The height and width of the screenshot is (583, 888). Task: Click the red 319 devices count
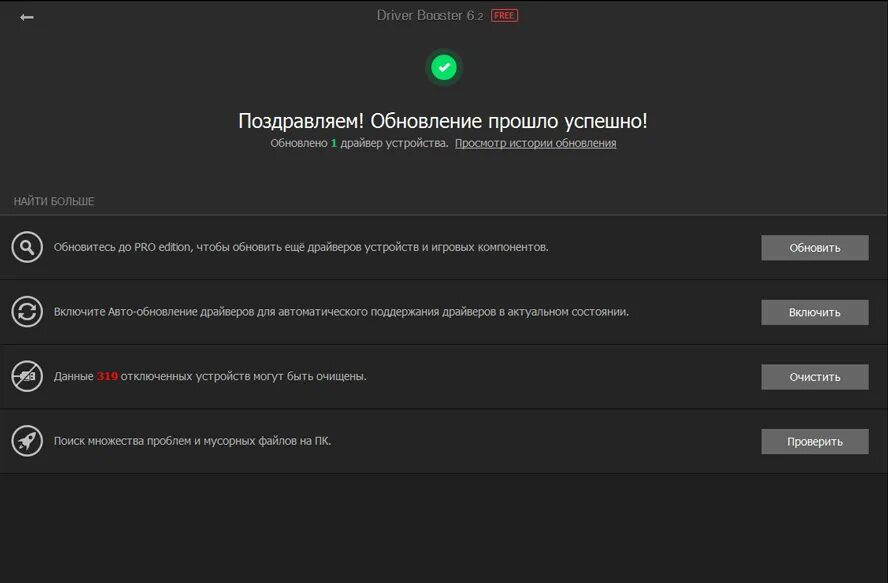click(107, 376)
